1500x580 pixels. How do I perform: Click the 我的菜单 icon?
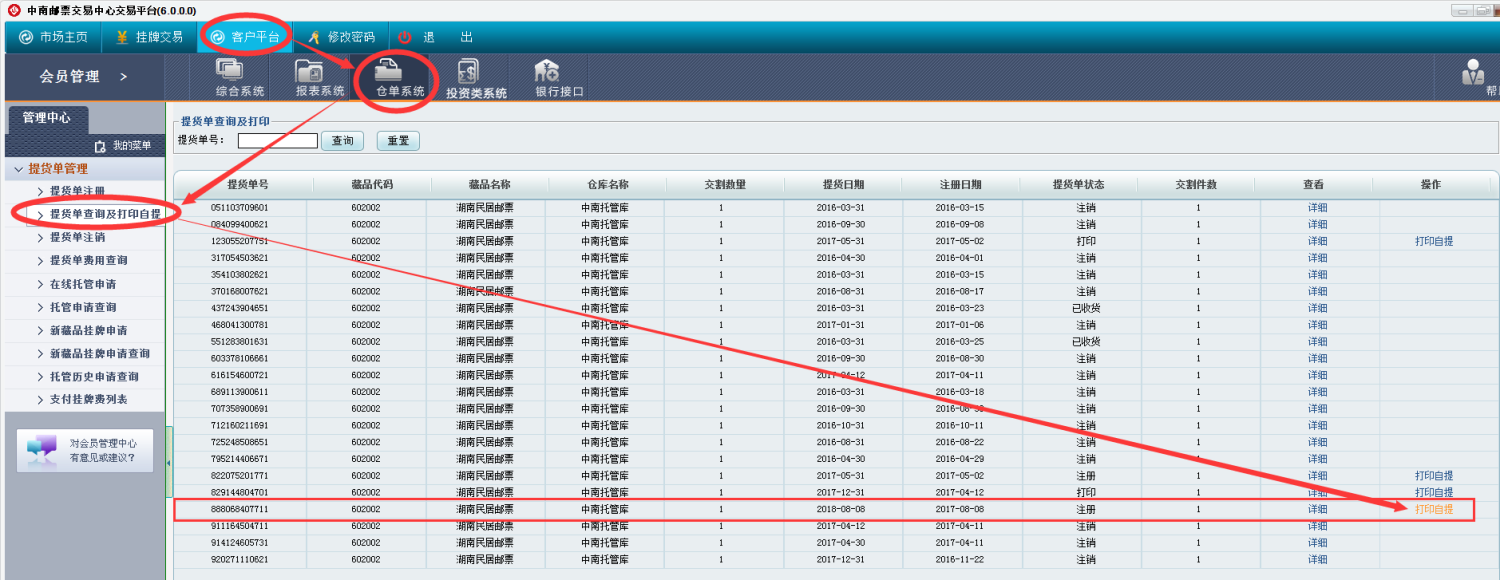[x=99, y=146]
